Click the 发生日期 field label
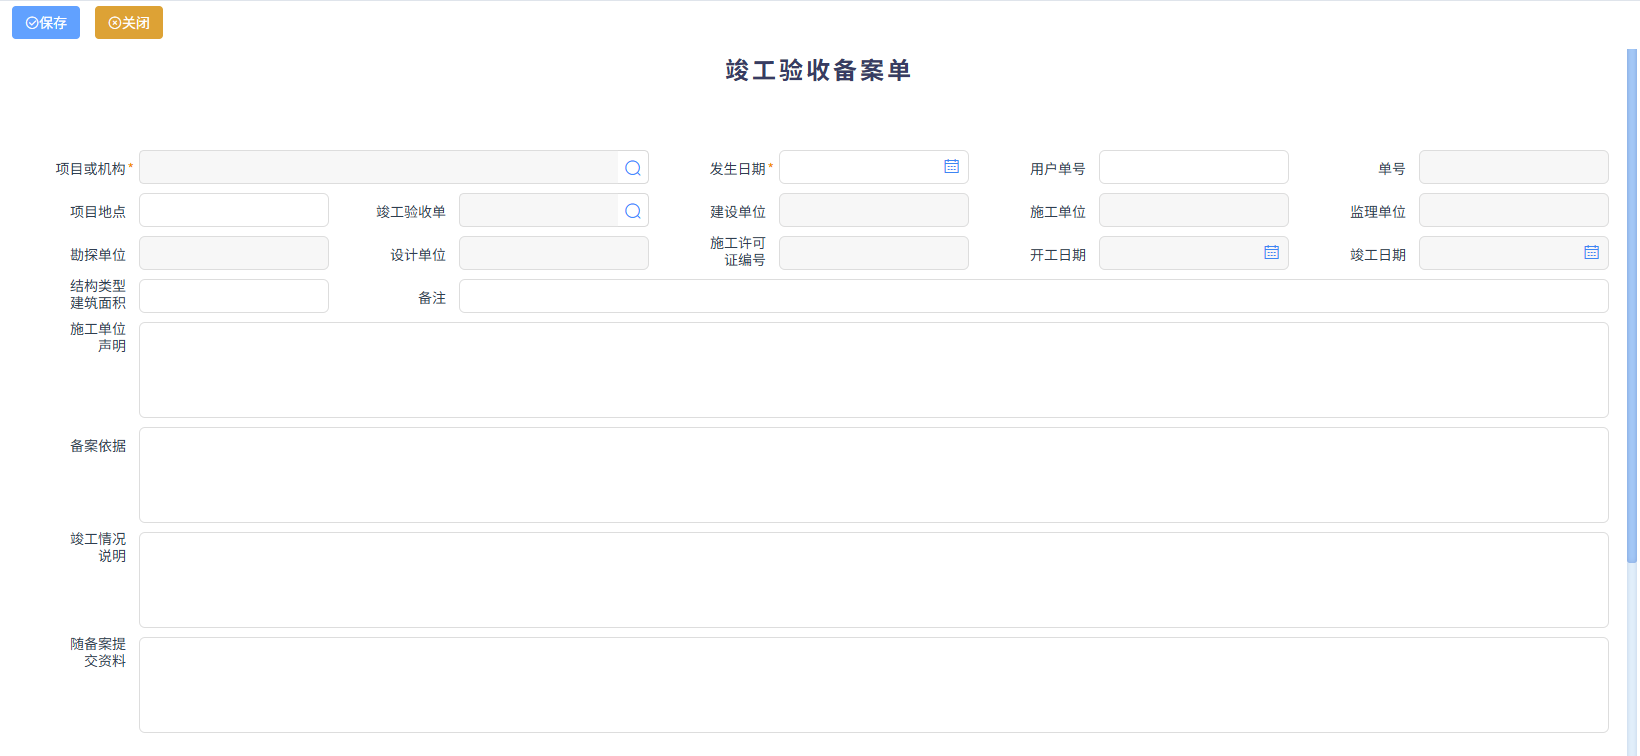 tap(737, 169)
